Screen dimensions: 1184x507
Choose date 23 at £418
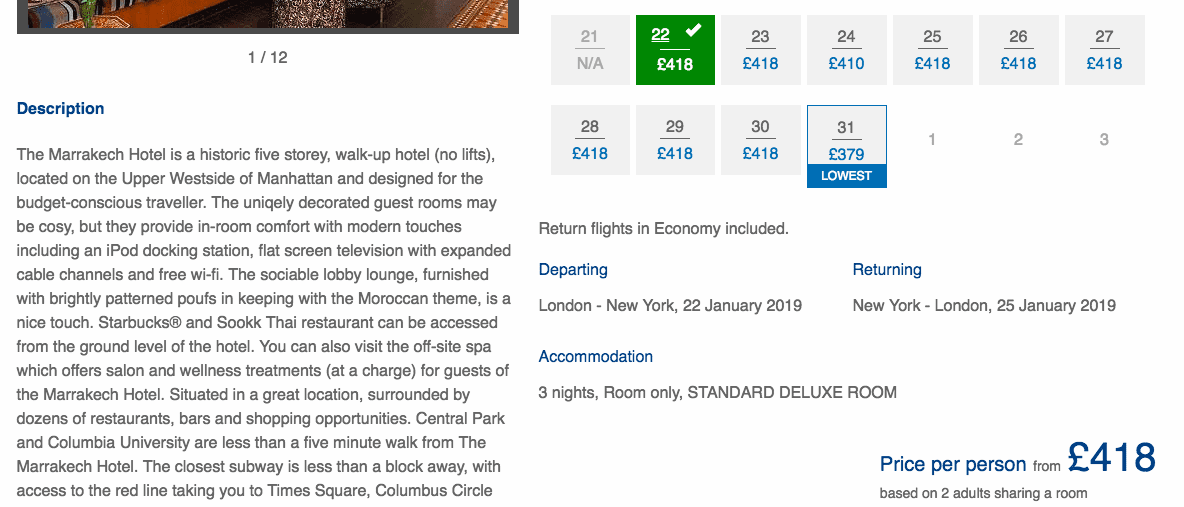coord(760,50)
